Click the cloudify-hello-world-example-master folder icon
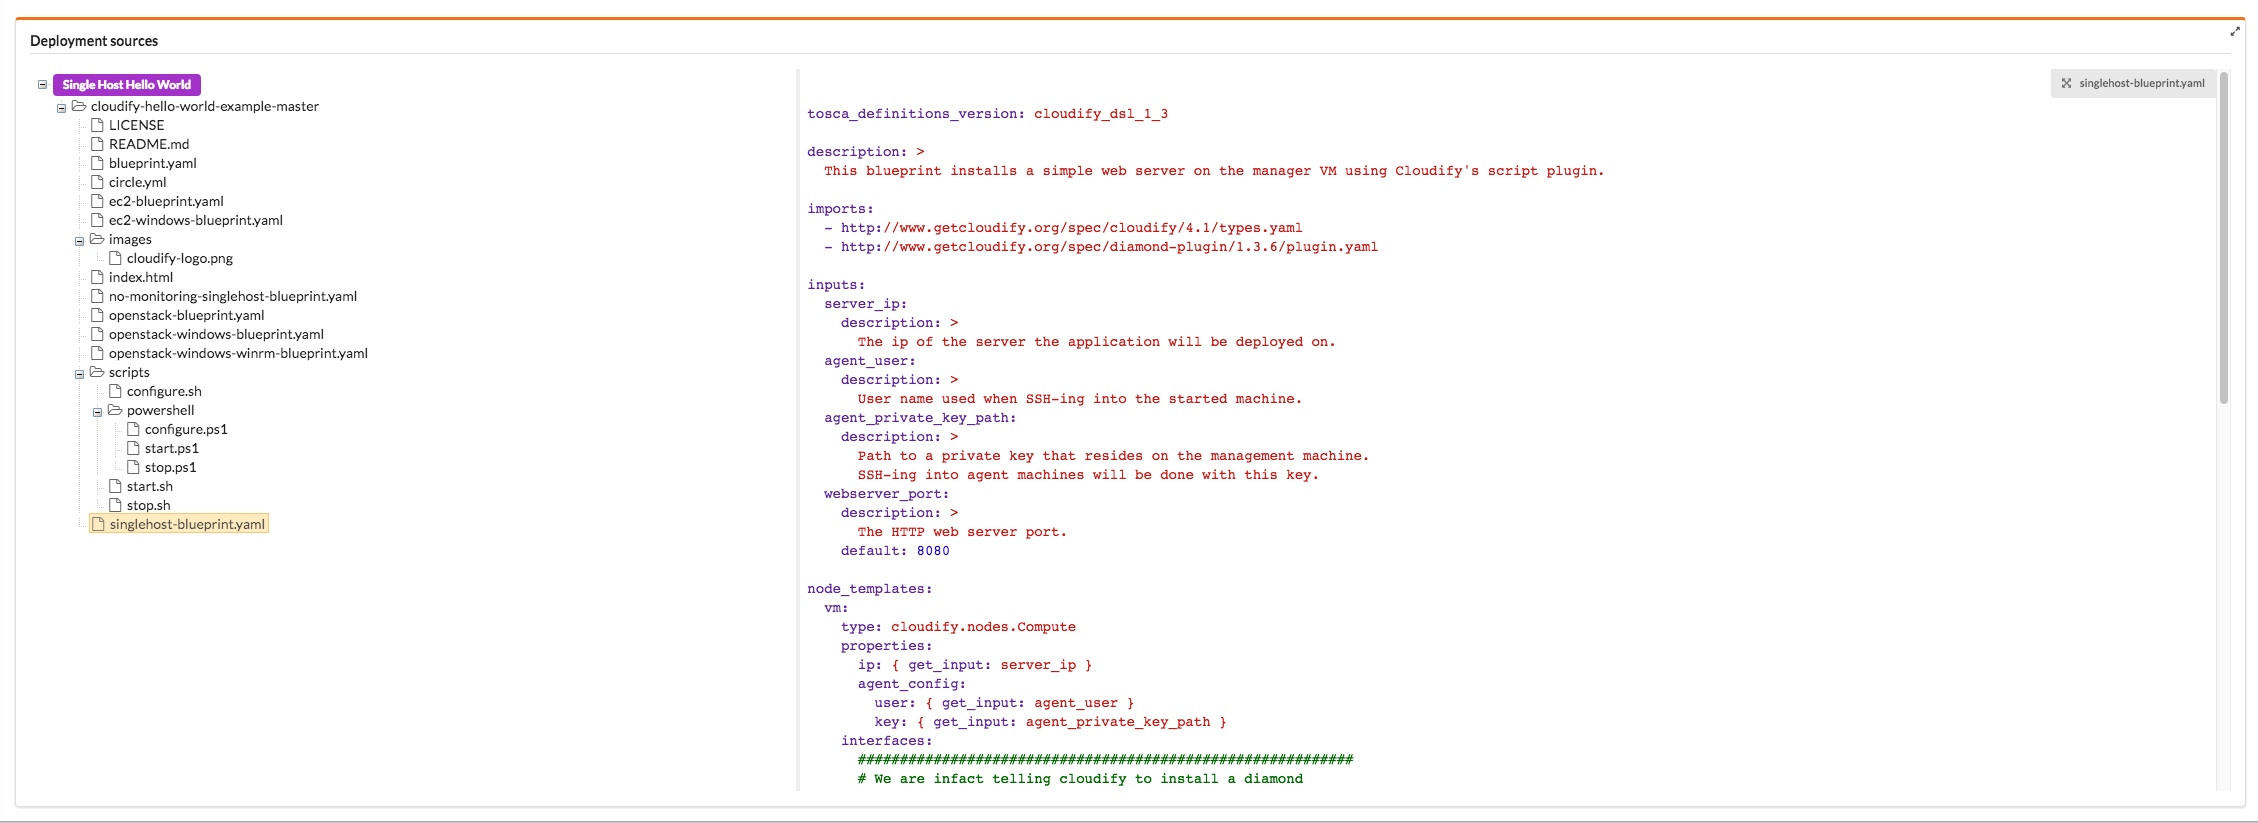The image size is (2258, 823). [79, 106]
